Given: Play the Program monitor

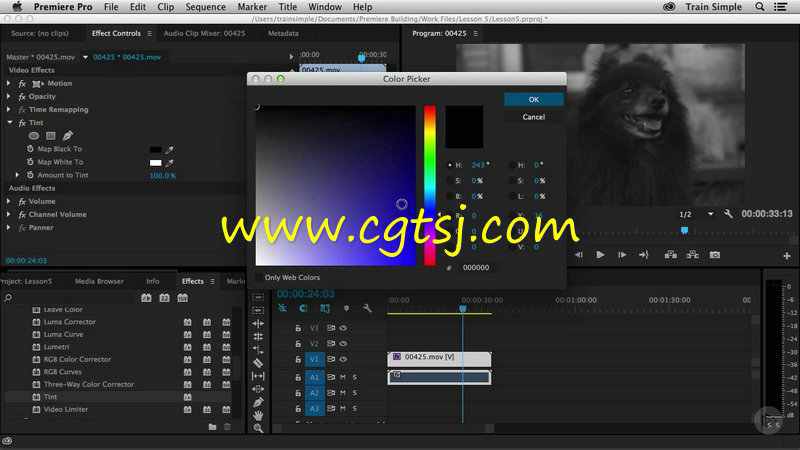Looking at the screenshot, I should [x=600, y=255].
